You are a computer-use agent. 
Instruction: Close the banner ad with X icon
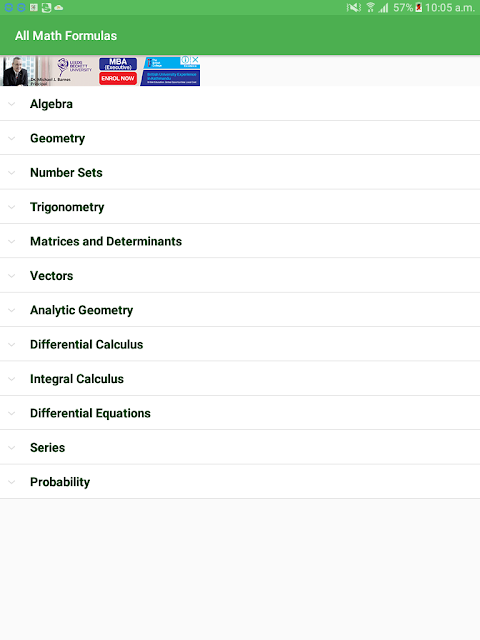click(x=196, y=60)
